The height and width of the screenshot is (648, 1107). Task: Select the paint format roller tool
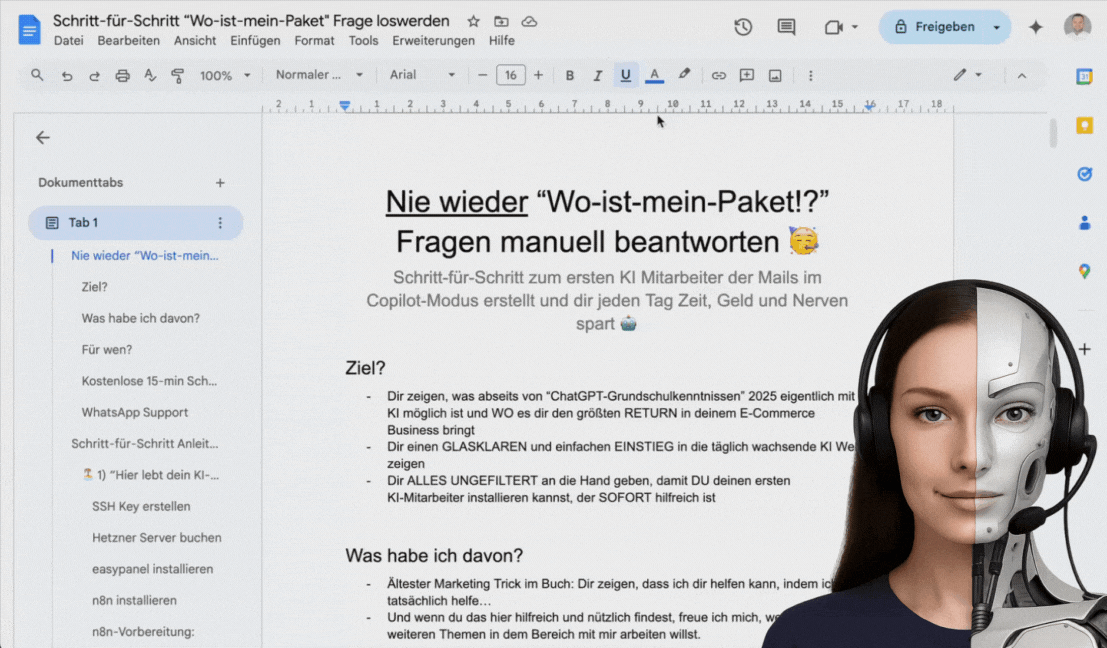(178, 75)
